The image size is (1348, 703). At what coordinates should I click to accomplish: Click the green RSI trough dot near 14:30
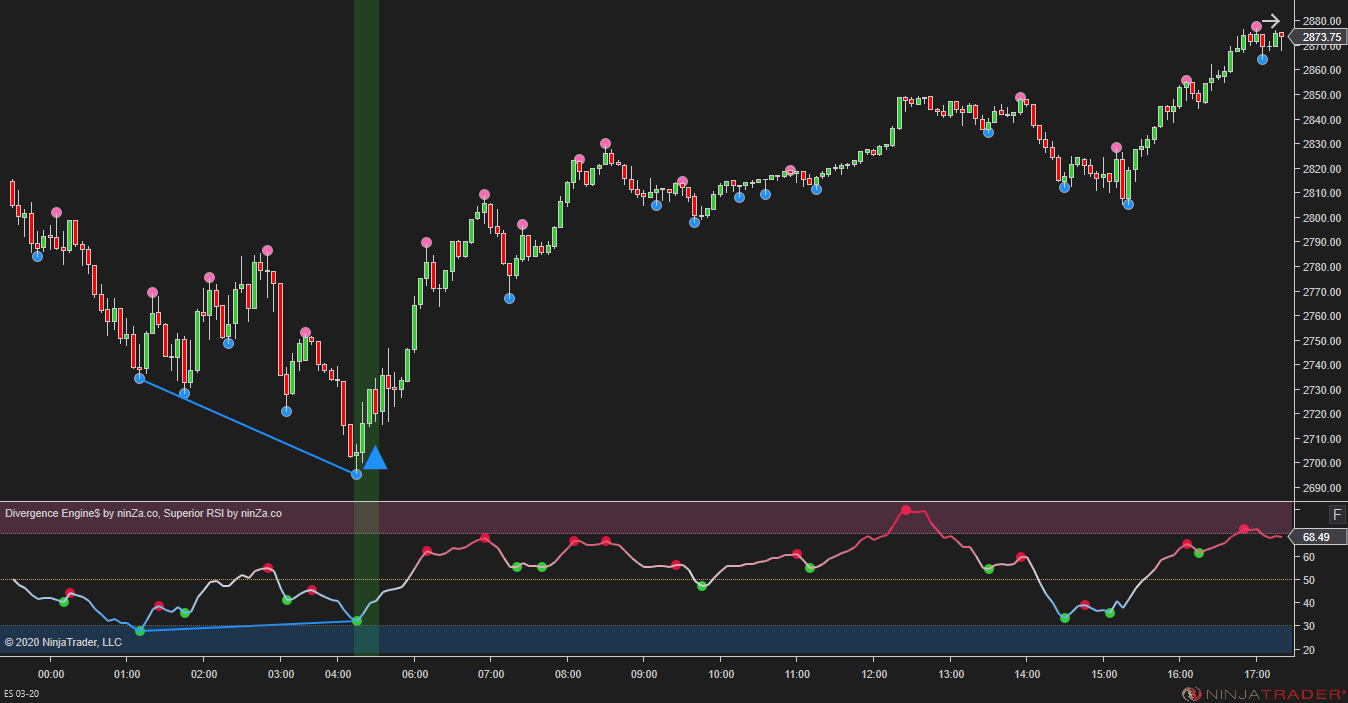(x=1064, y=618)
